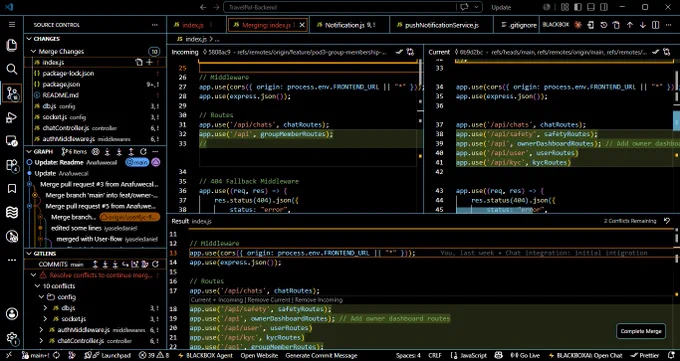
Task: Switch to the index.js tab
Action: coord(193,25)
